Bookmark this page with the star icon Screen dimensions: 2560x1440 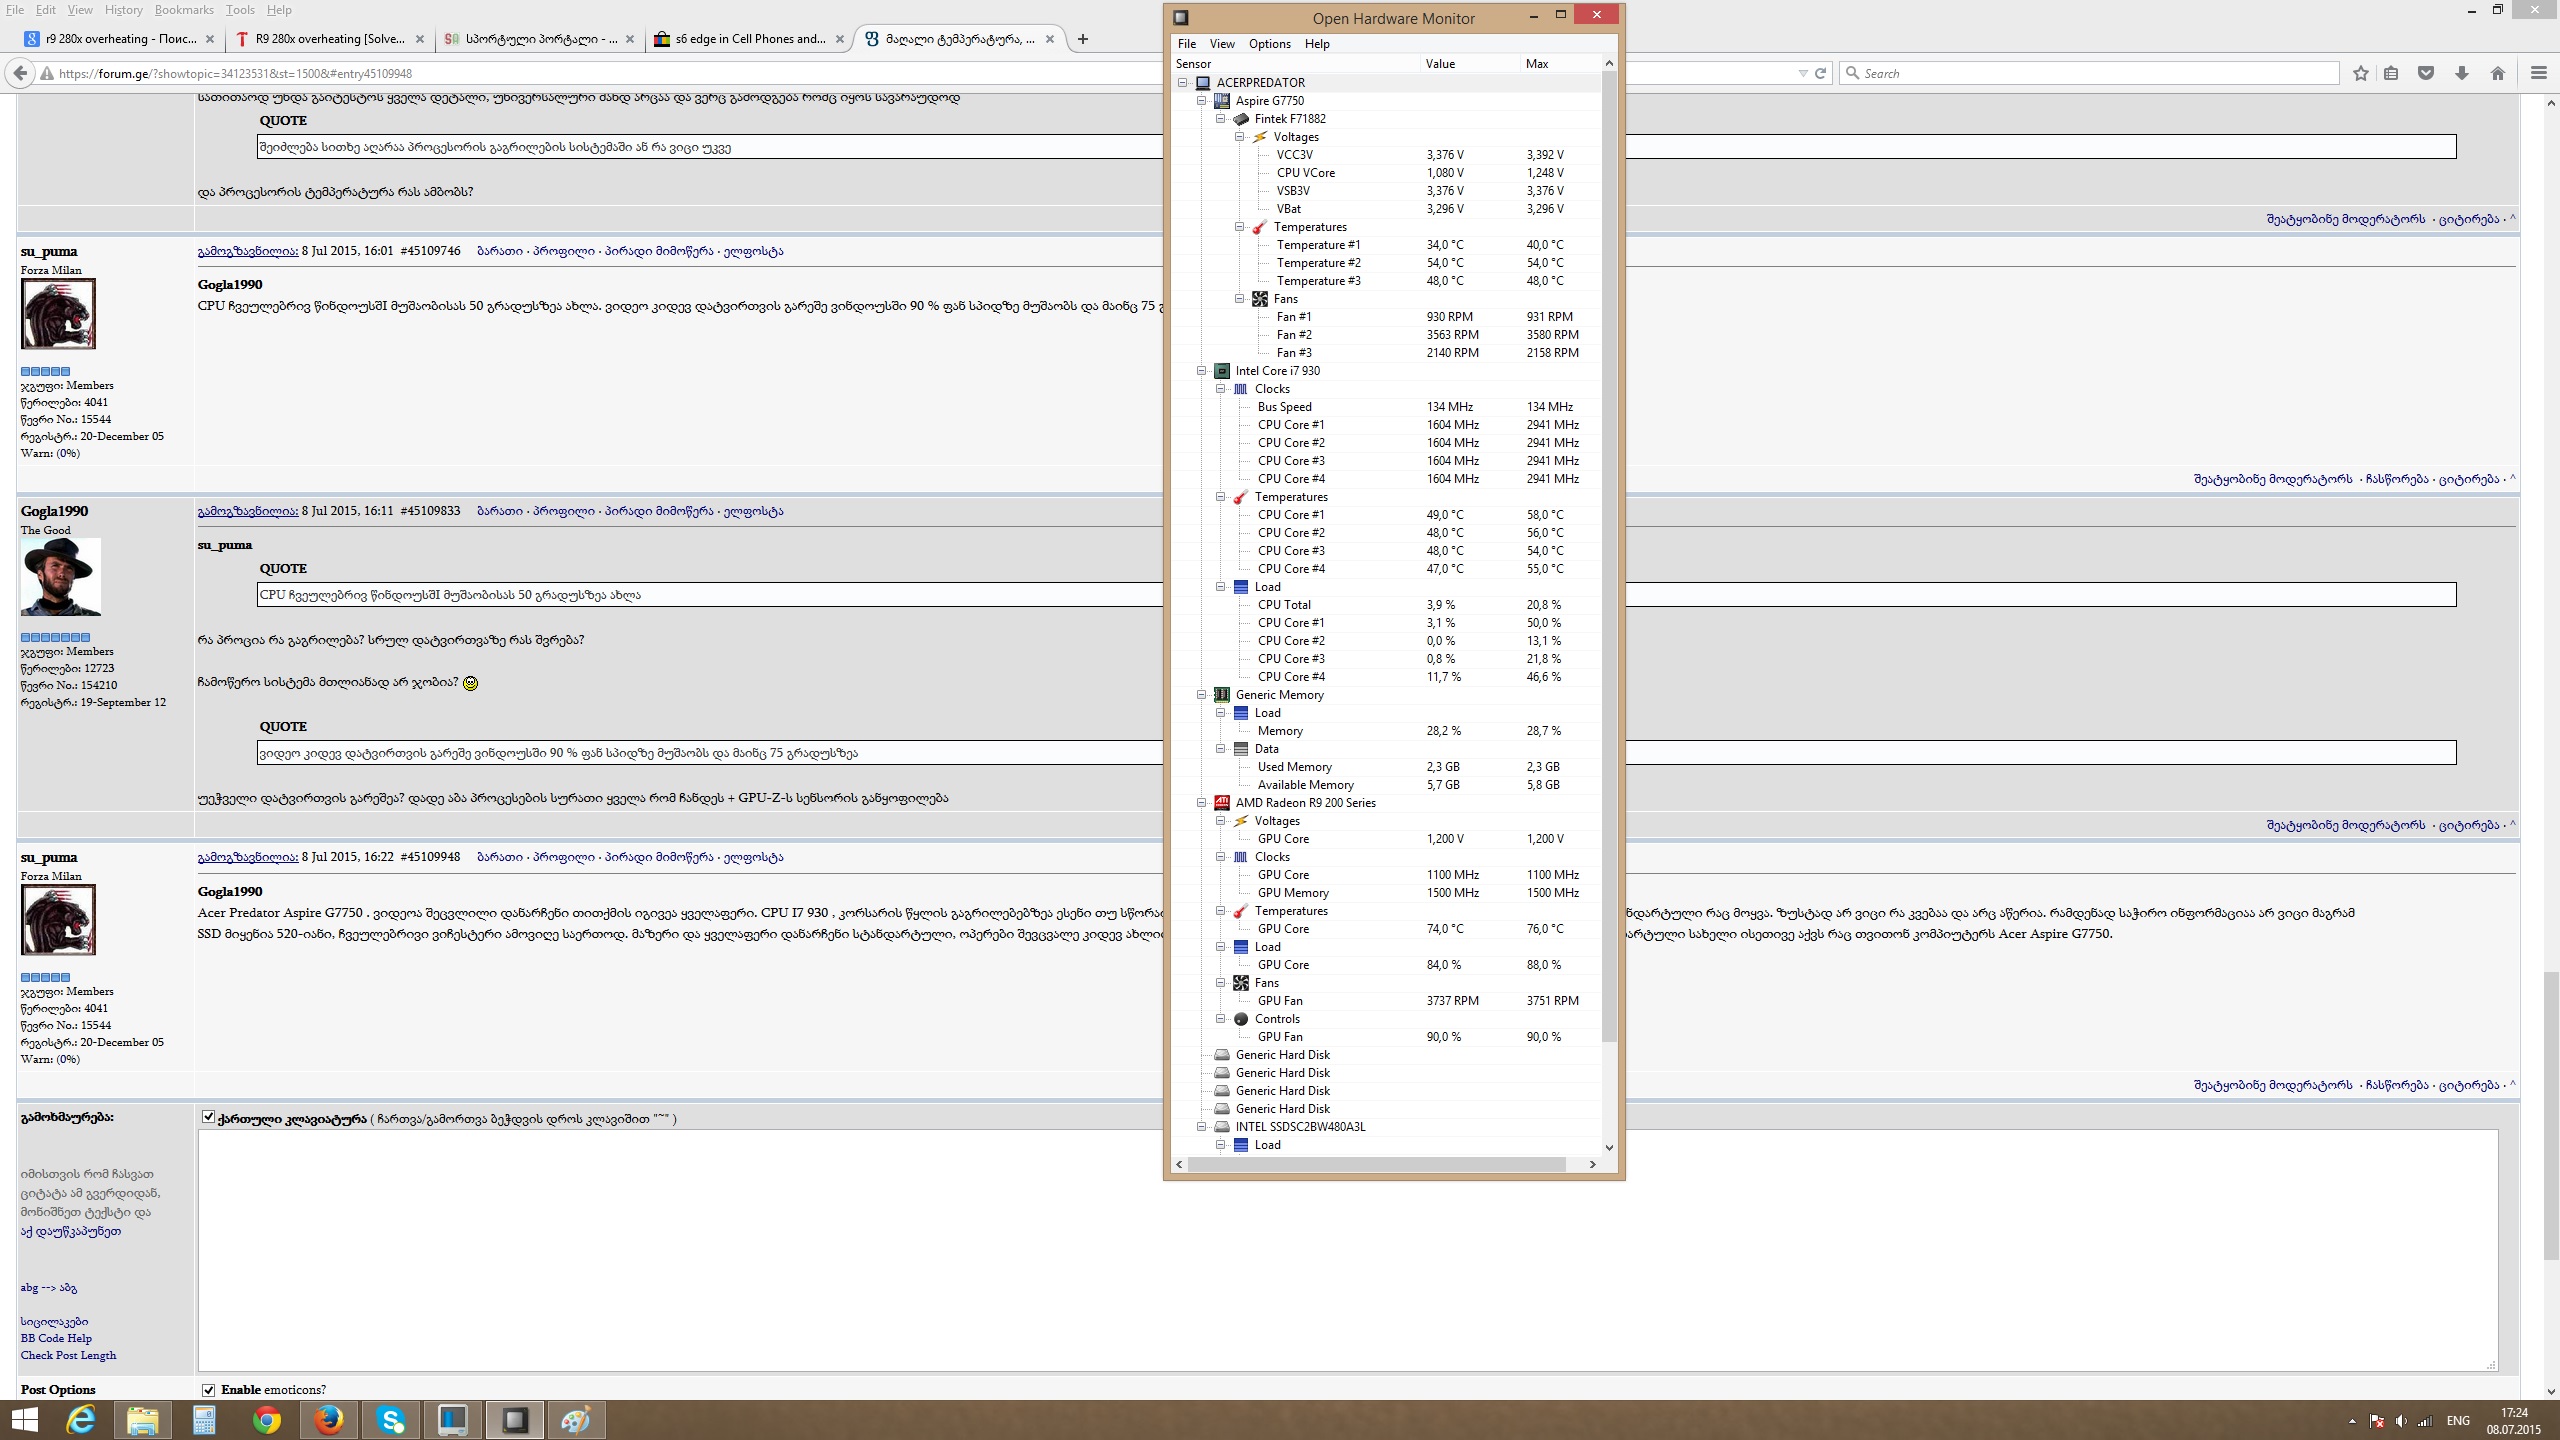[2361, 73]
